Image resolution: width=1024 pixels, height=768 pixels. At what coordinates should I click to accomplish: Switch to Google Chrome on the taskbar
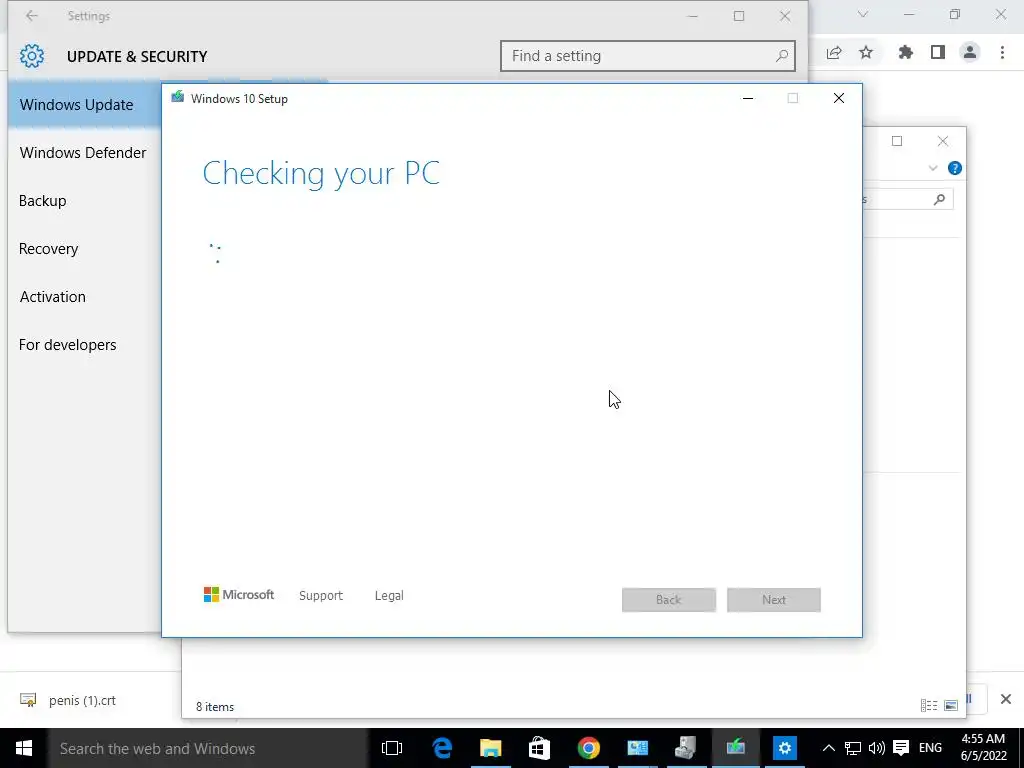588,748
